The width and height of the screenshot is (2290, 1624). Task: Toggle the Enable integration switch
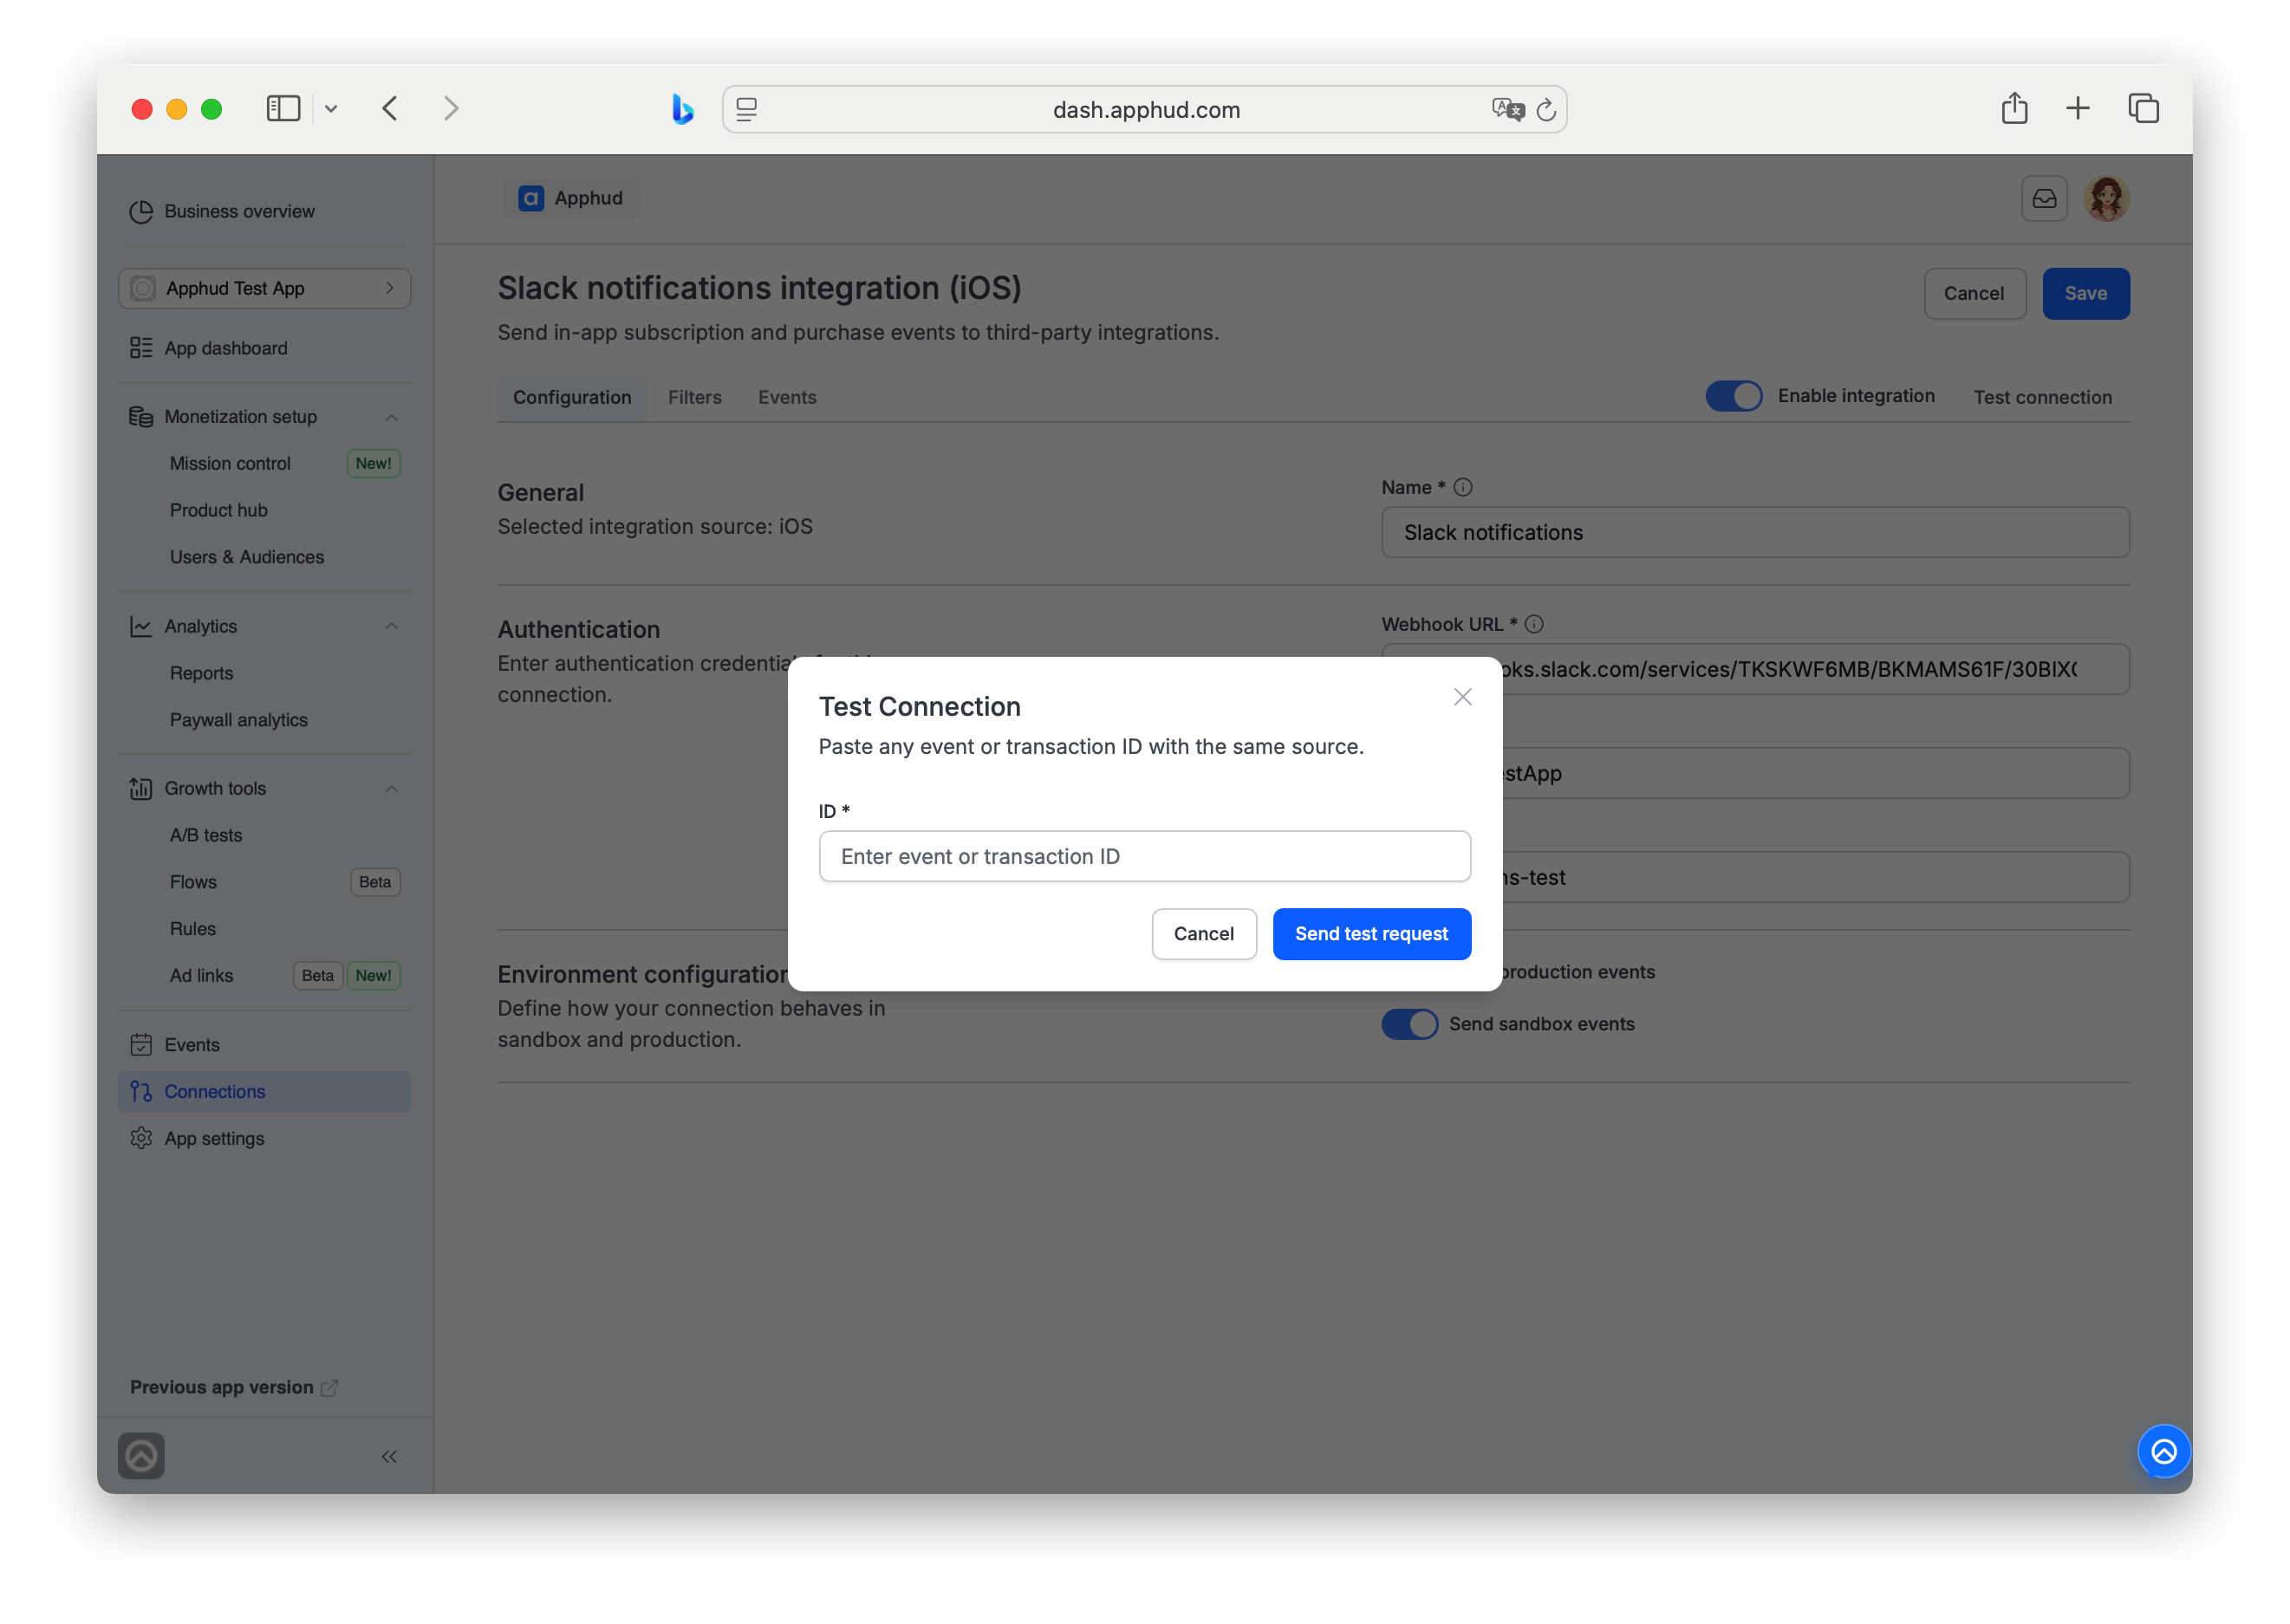(1733, 396)
